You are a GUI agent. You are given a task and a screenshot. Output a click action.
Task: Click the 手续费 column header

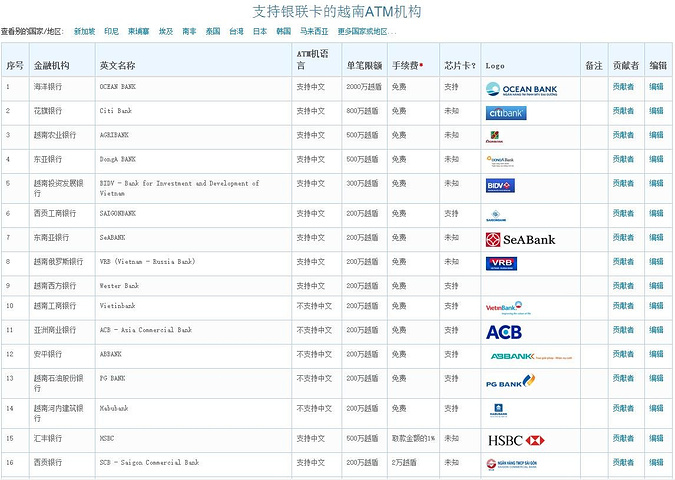click(407, 65)
